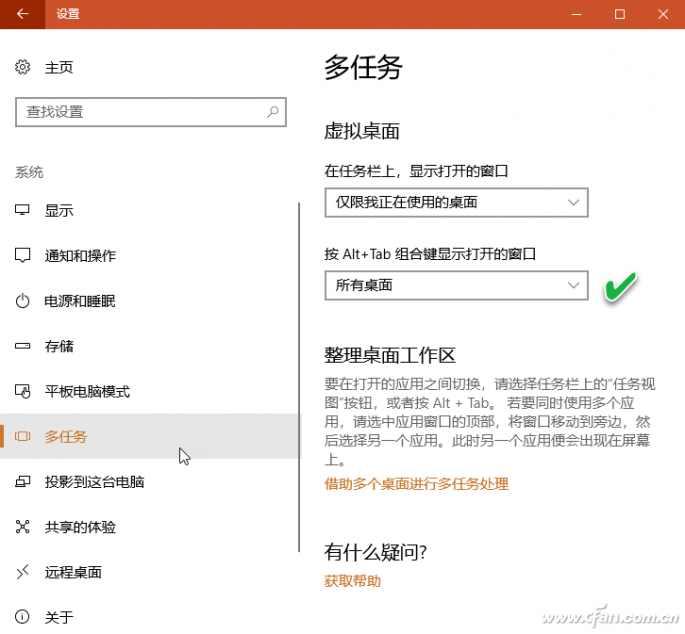Screen dimensions: 685x634
Task: Select 多任务 in the sidebar
Action: [x=149, y=436]
